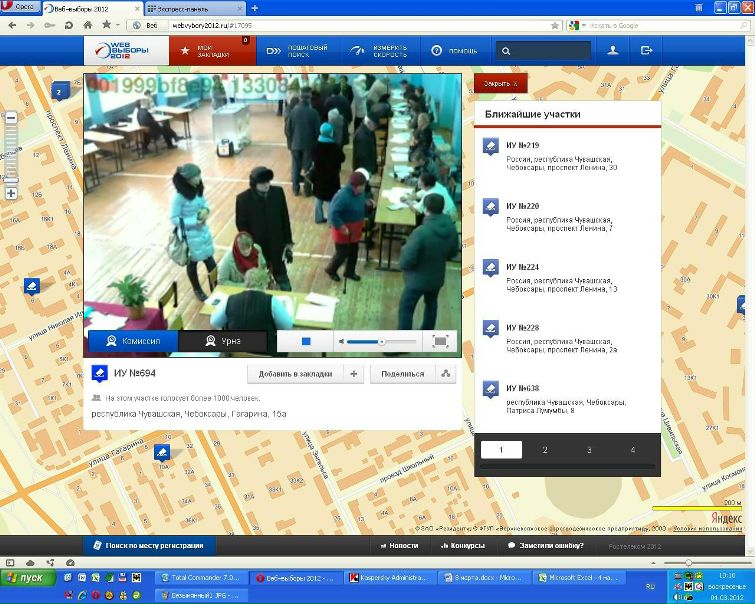This screenshot has height=604, width=755.
Task: Click the Веб site info badge in address bar
Action: (146, 26)
